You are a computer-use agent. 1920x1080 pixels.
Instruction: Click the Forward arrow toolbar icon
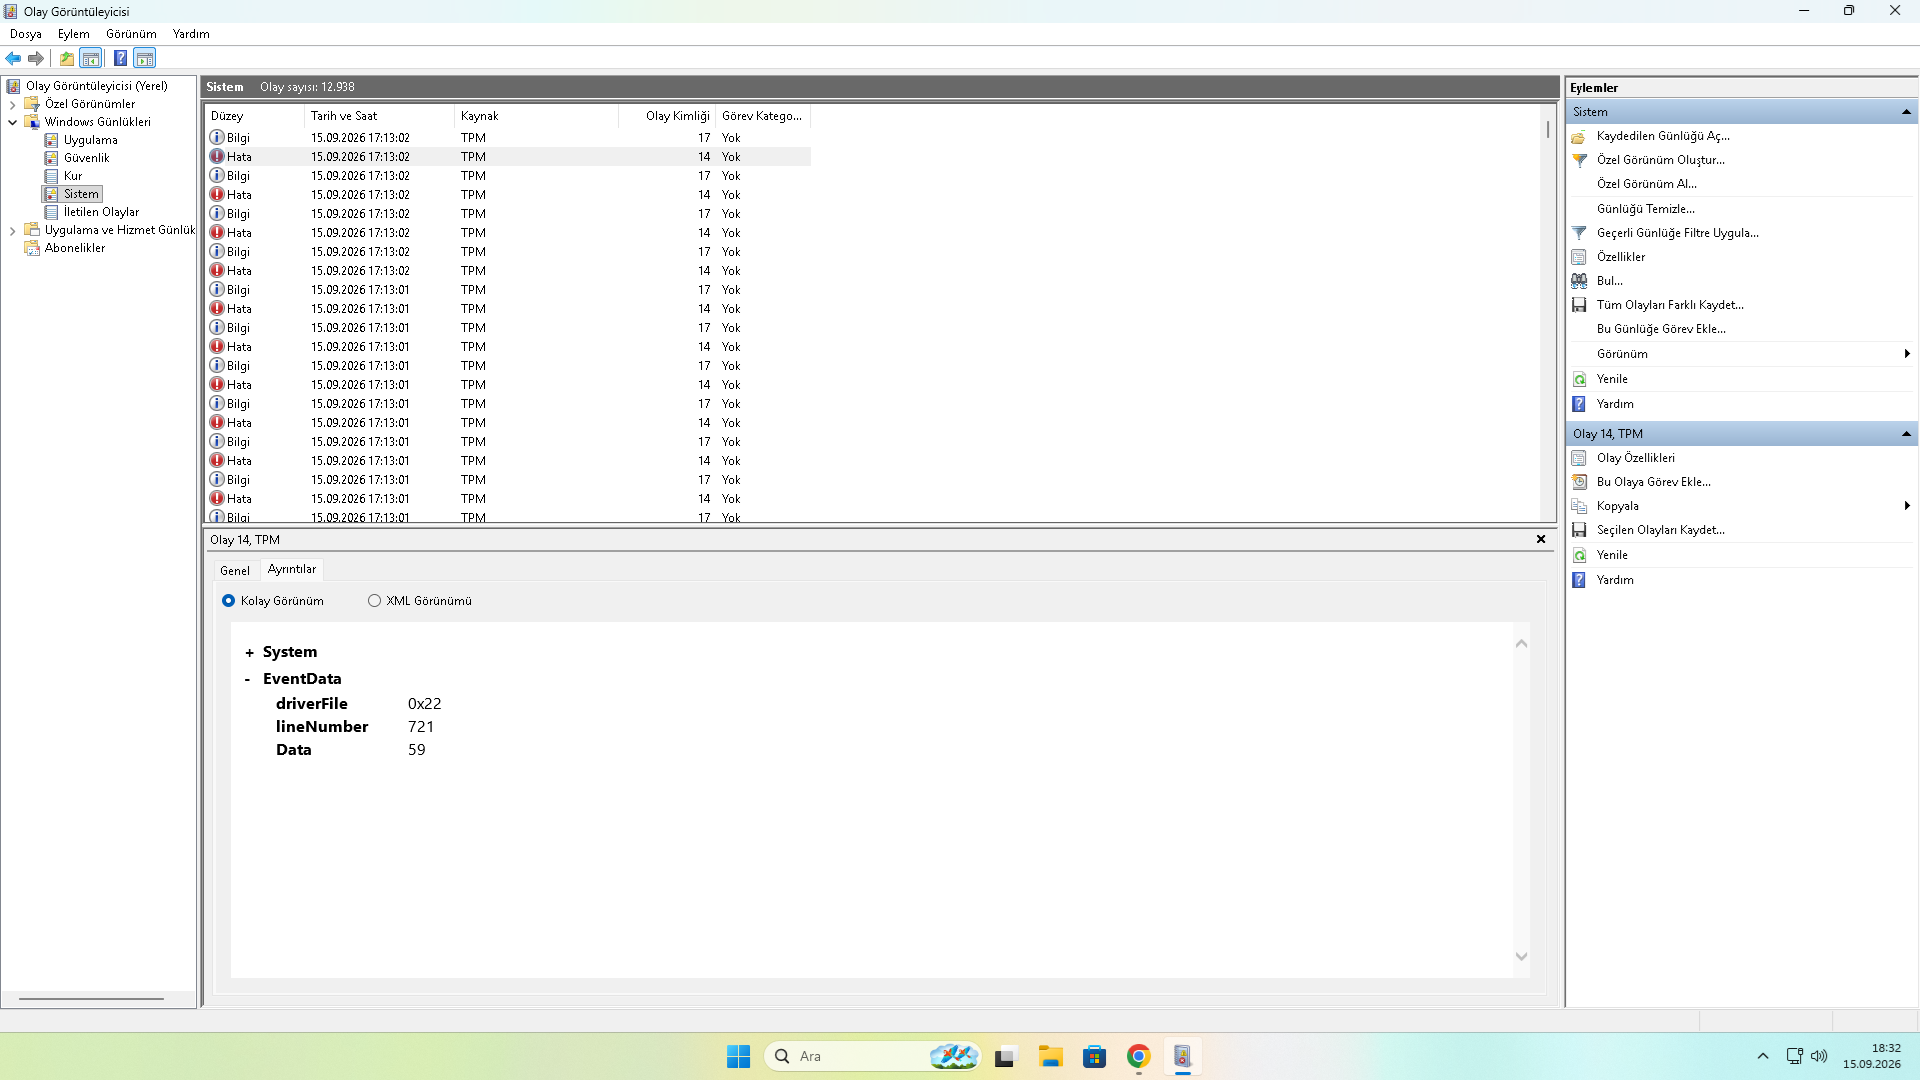coord(36,58)
